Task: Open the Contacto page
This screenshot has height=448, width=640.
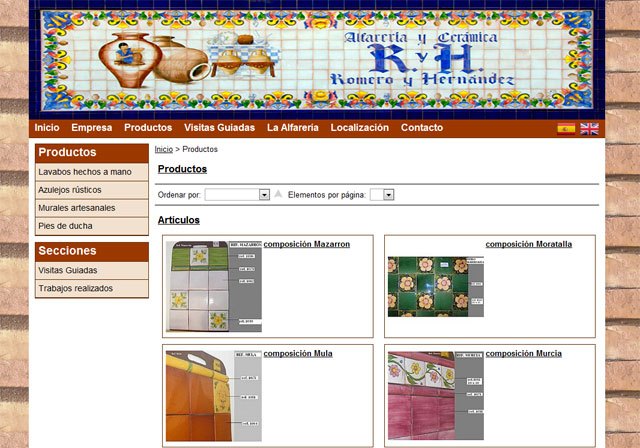Action: [x=422, y=128]
